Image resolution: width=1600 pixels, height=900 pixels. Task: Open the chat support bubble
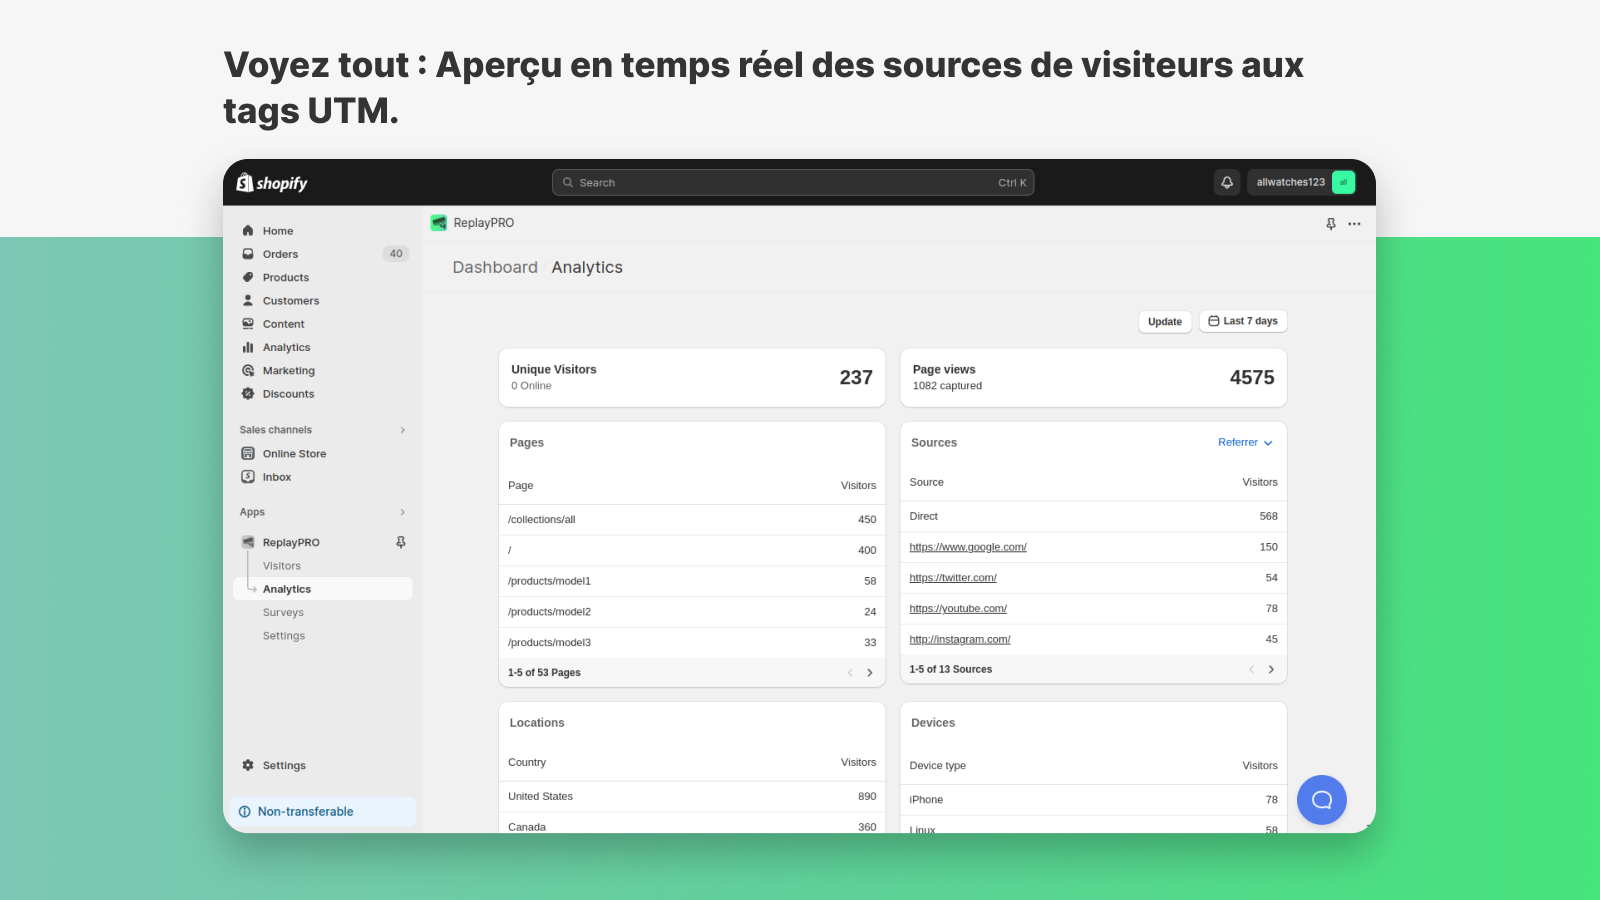1322,800
